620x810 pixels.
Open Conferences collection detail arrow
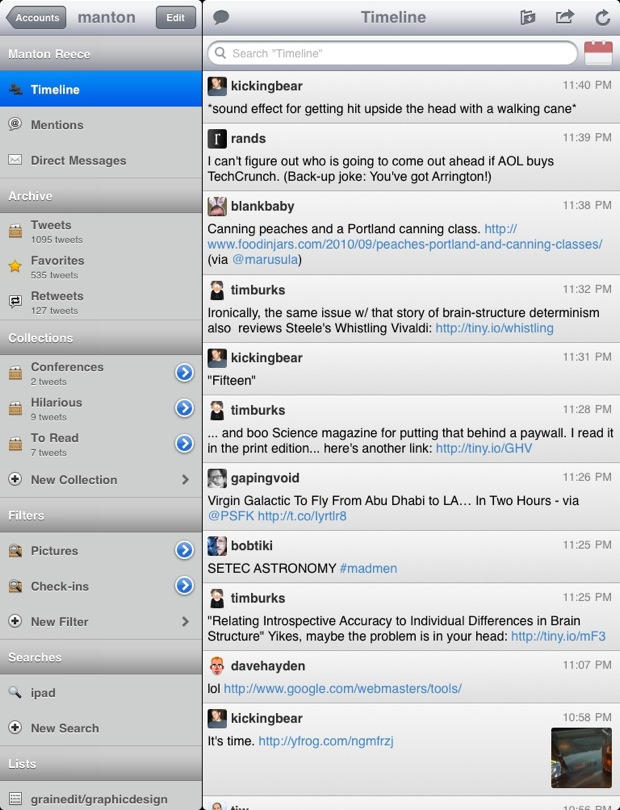tap(184, 372)
